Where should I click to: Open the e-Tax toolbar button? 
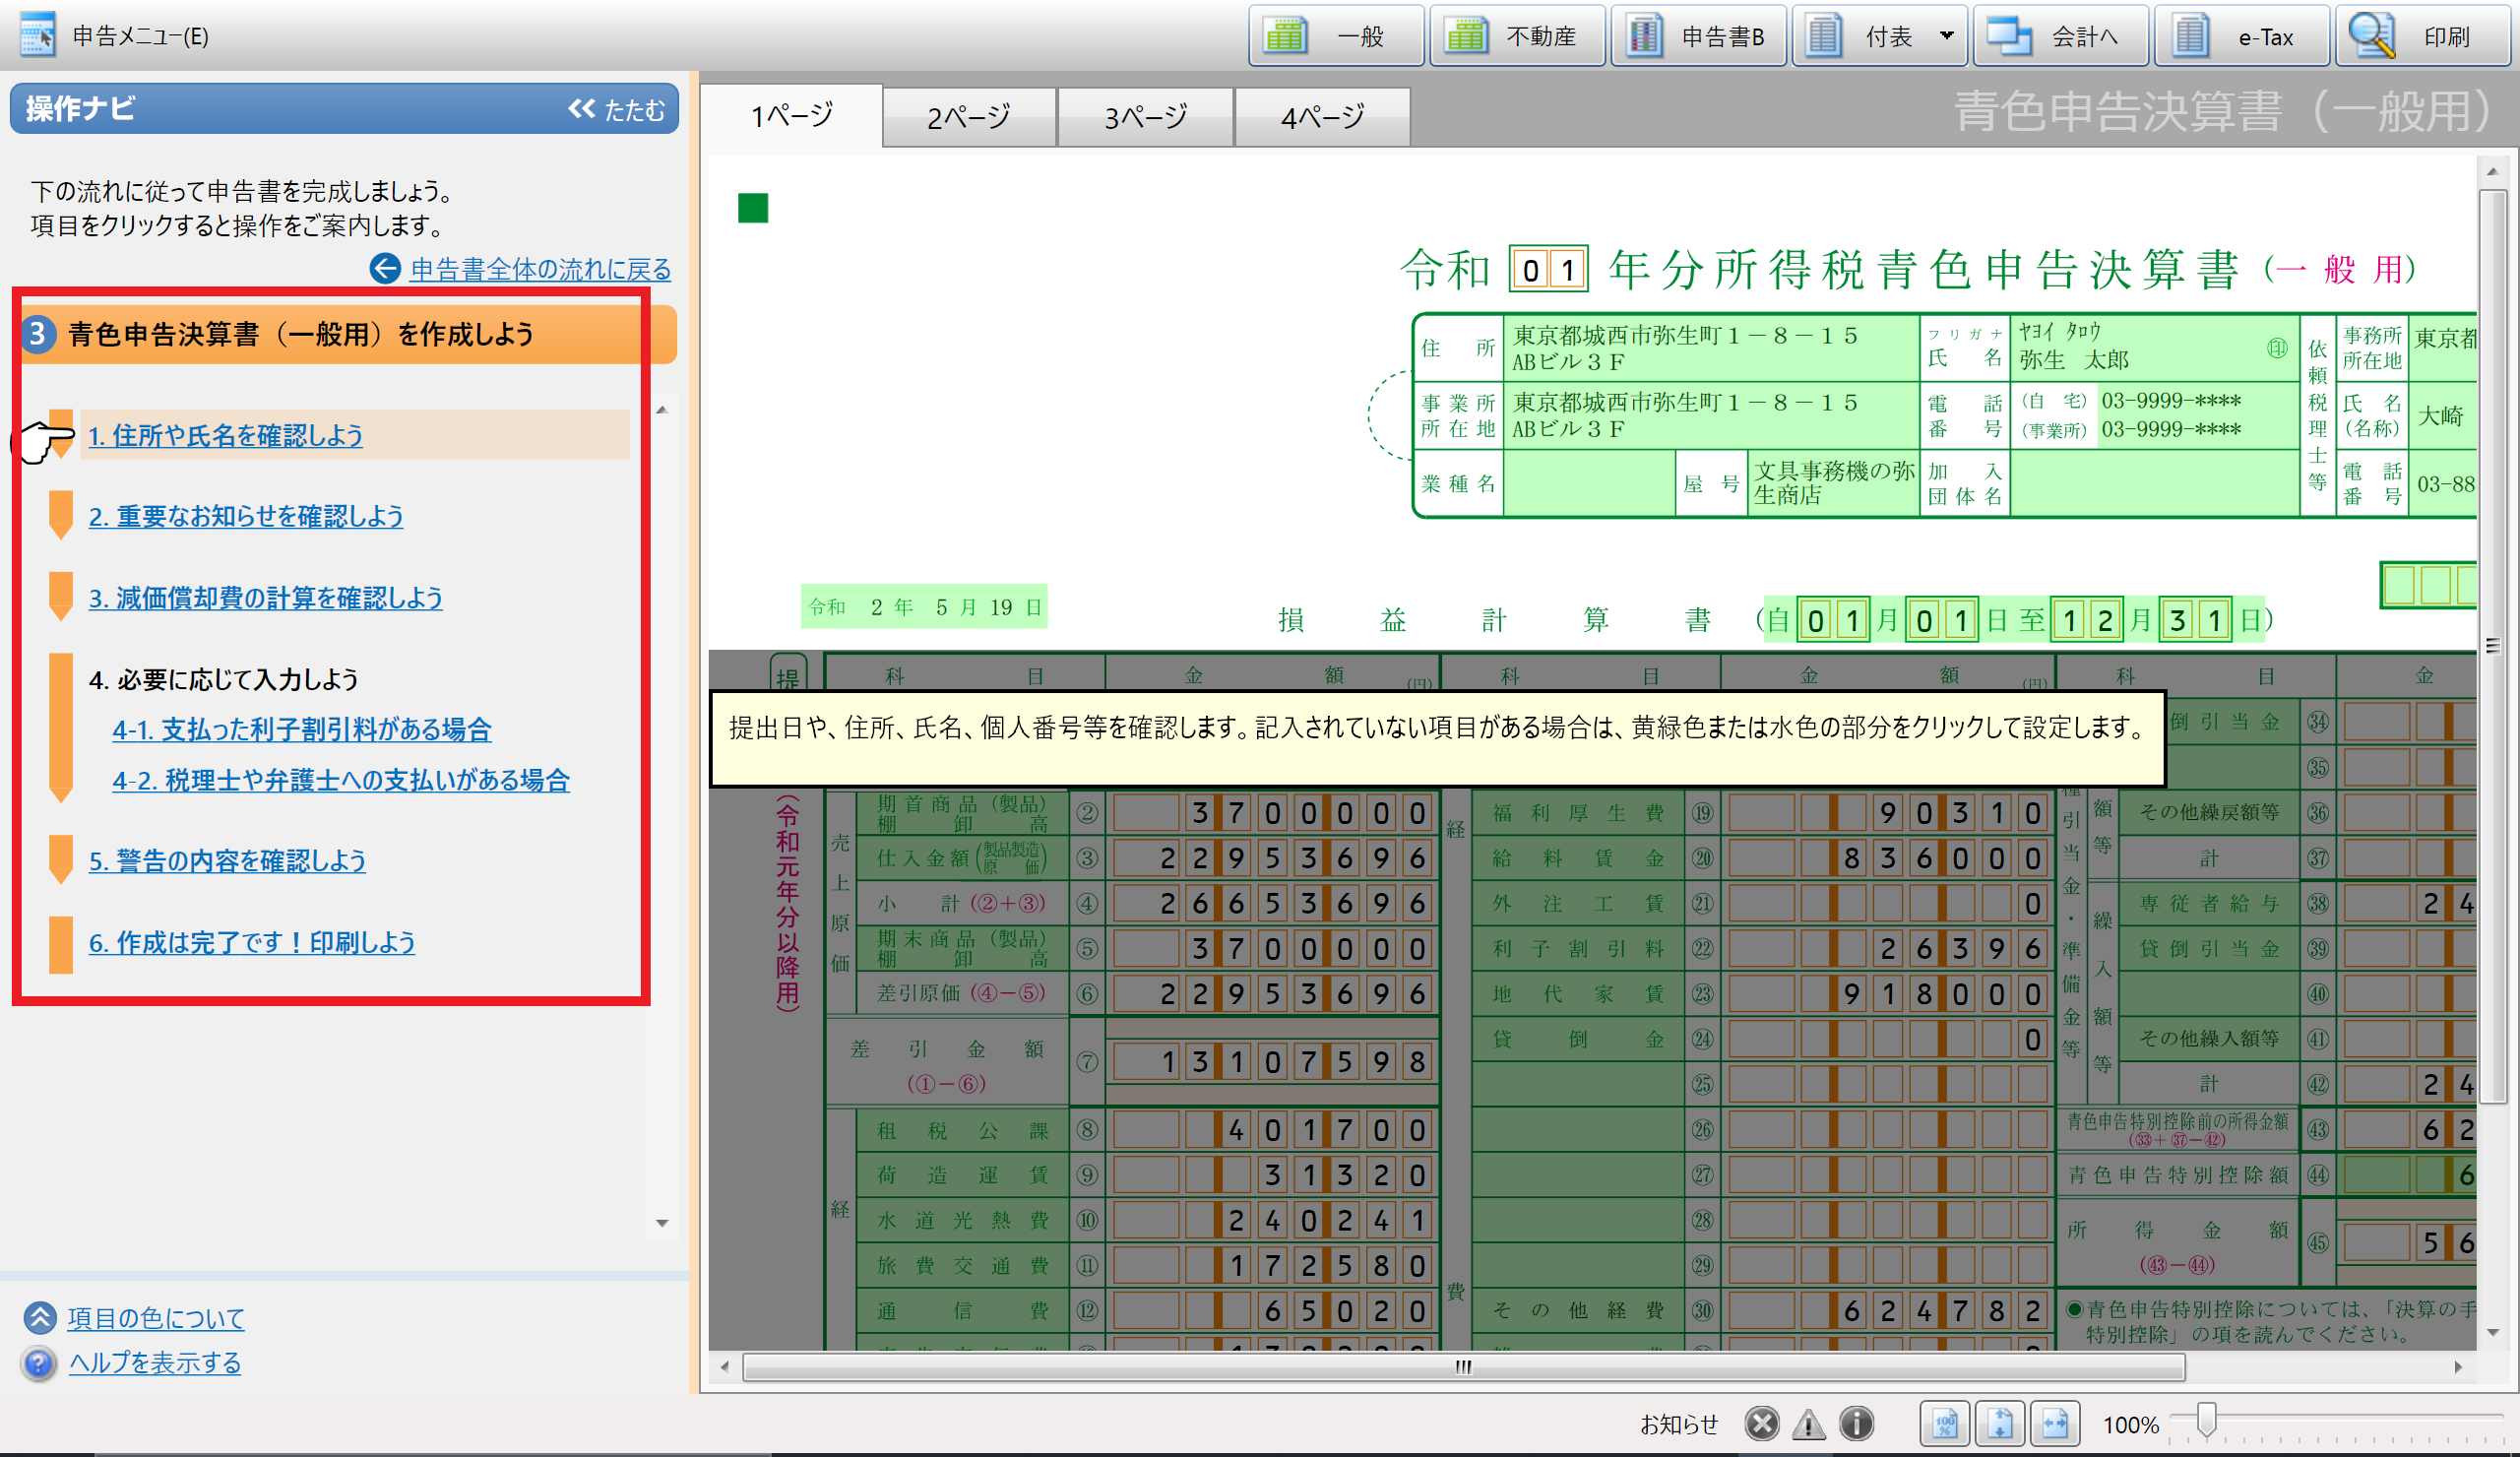click(x=2241, y=36)
